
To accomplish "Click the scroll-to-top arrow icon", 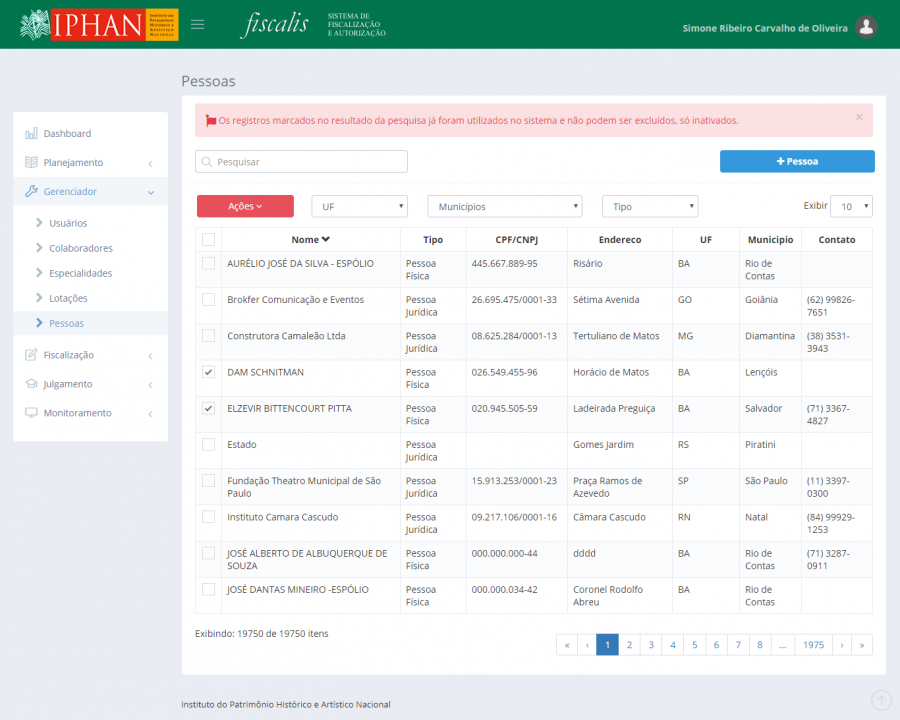I will [x=881, y=700].
